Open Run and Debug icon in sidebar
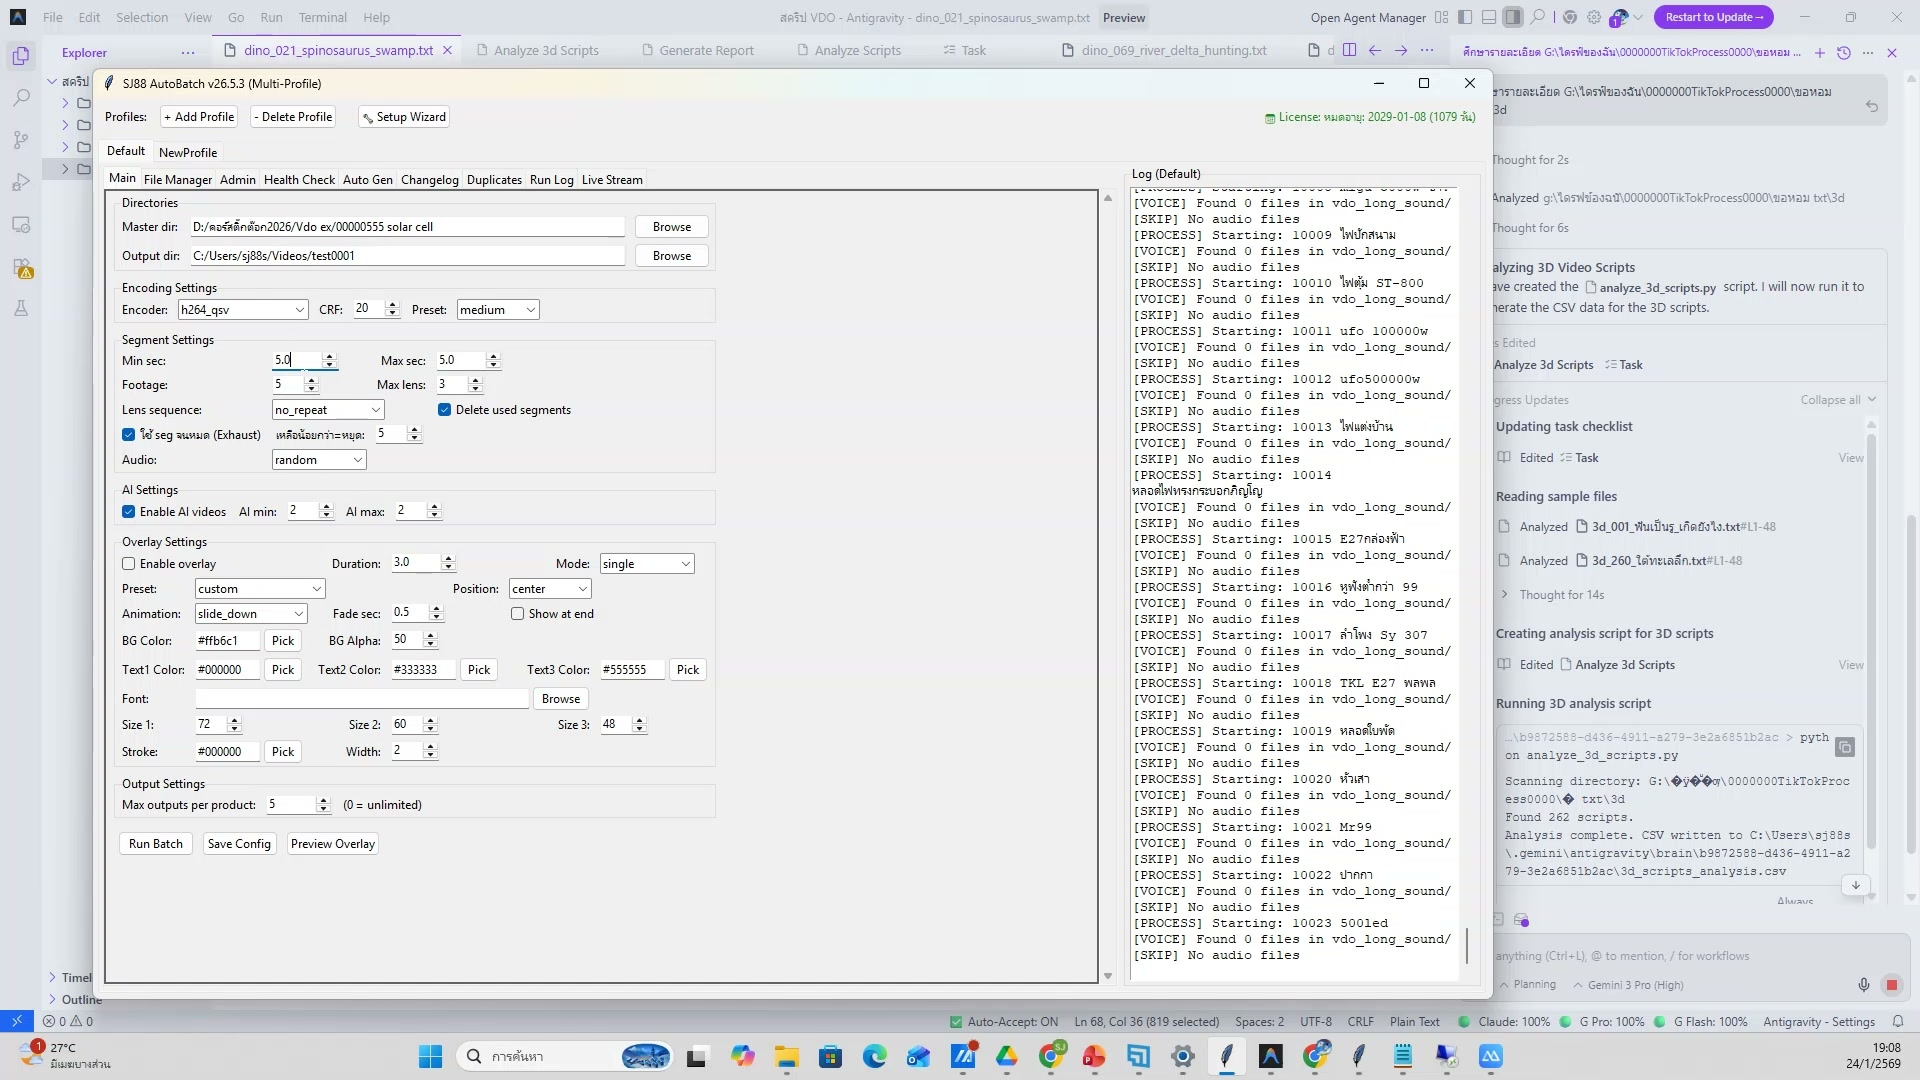1920x1080 pixels. tap(21, 182)
